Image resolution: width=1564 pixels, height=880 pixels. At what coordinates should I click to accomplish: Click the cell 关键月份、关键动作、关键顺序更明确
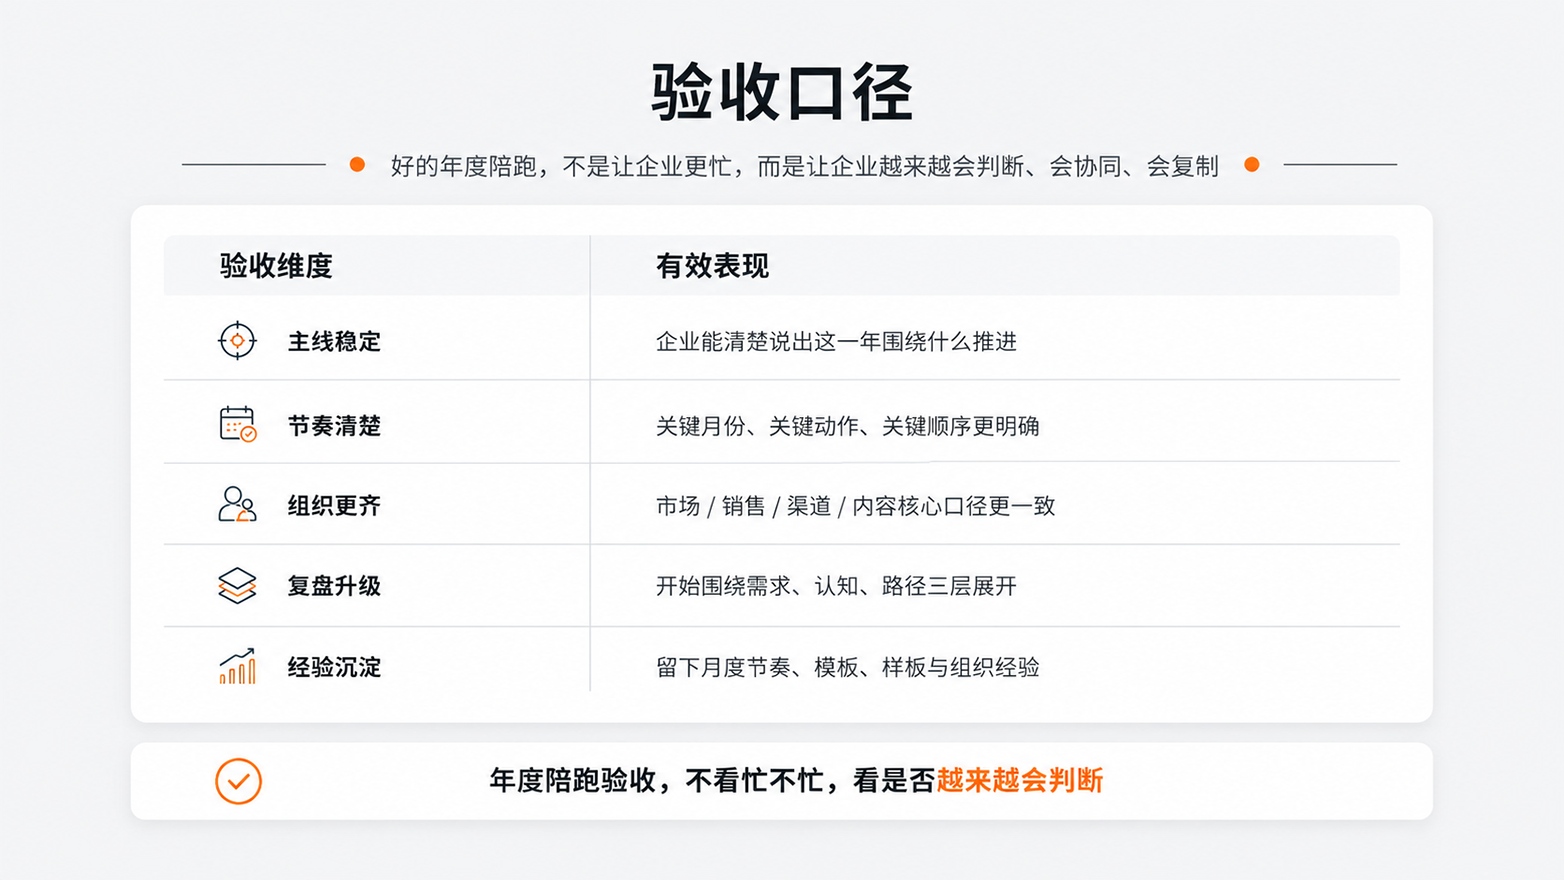pos(847,426)
